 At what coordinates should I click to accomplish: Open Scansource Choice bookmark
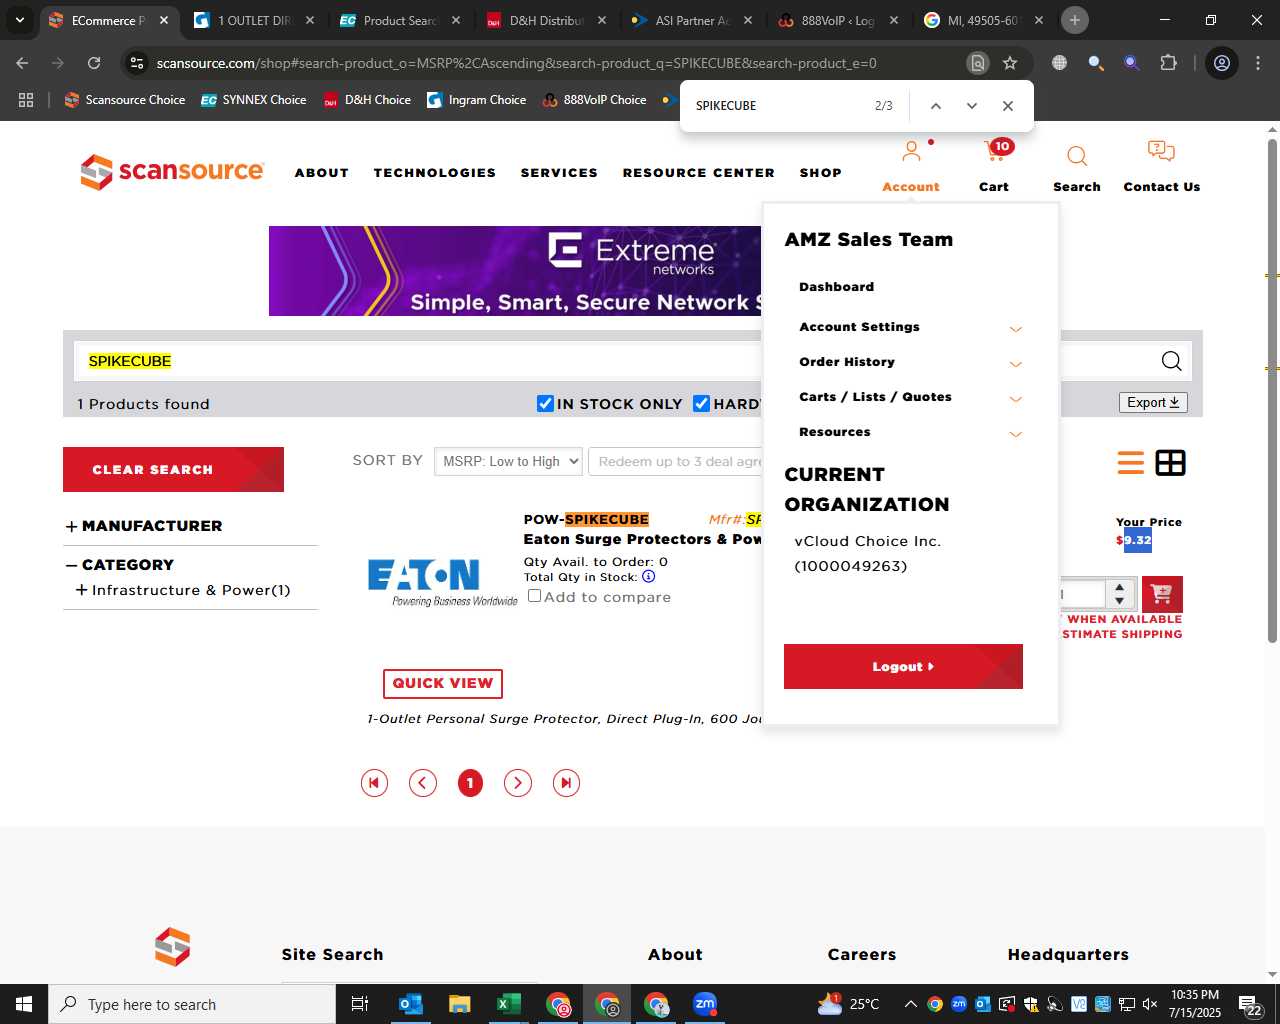pyautogui.click(x=125, y=100)
